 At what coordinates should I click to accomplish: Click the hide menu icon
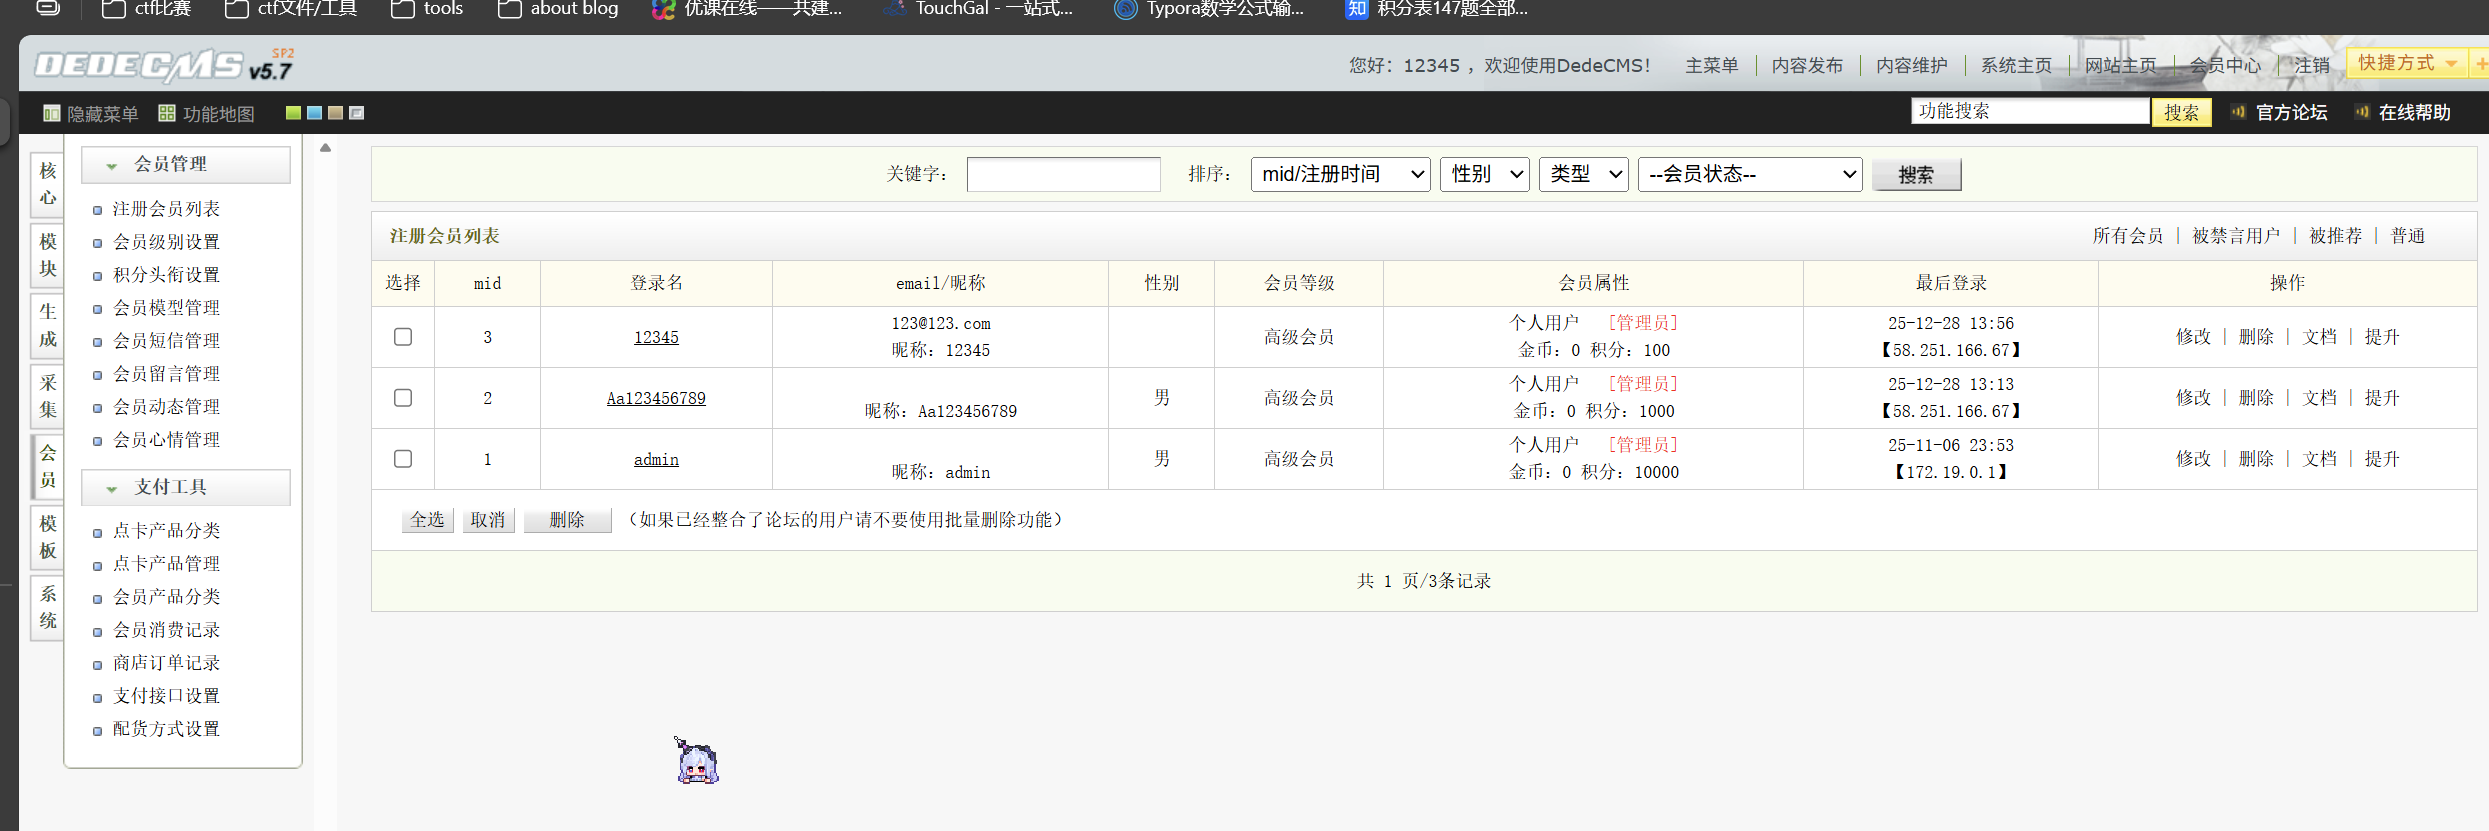[x=51, y=114]
